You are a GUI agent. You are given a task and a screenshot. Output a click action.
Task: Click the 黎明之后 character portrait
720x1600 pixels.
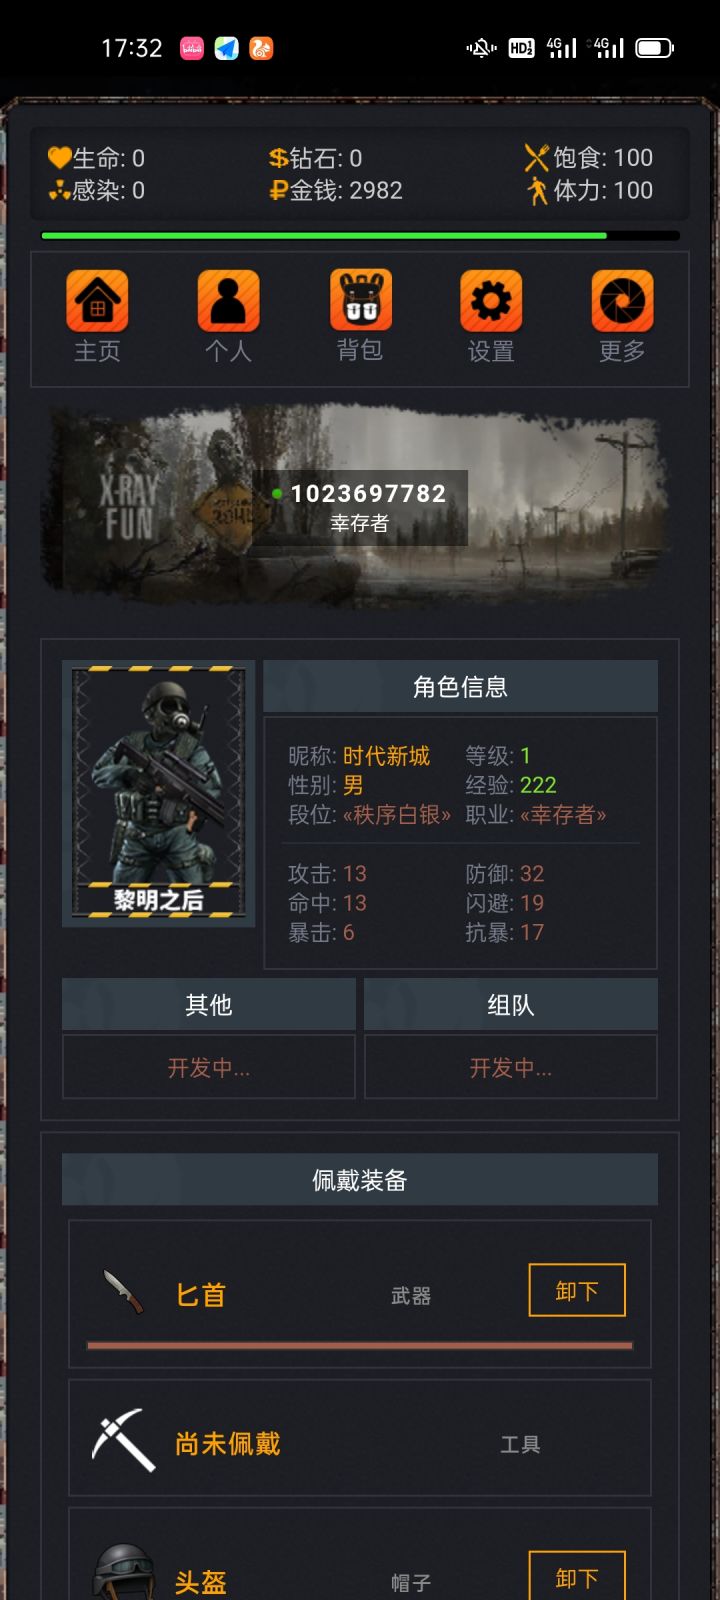tap(158, 793)
